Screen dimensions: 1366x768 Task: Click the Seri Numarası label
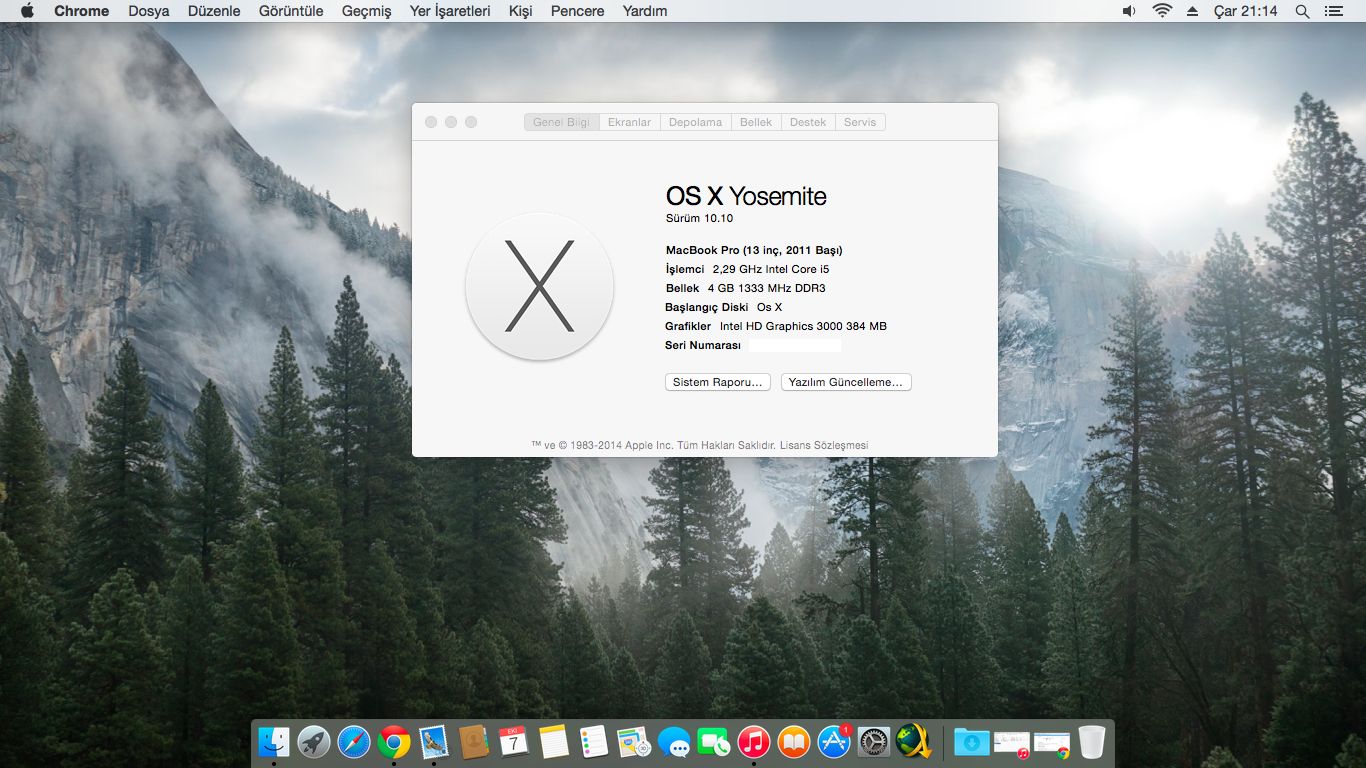[703, 345]
